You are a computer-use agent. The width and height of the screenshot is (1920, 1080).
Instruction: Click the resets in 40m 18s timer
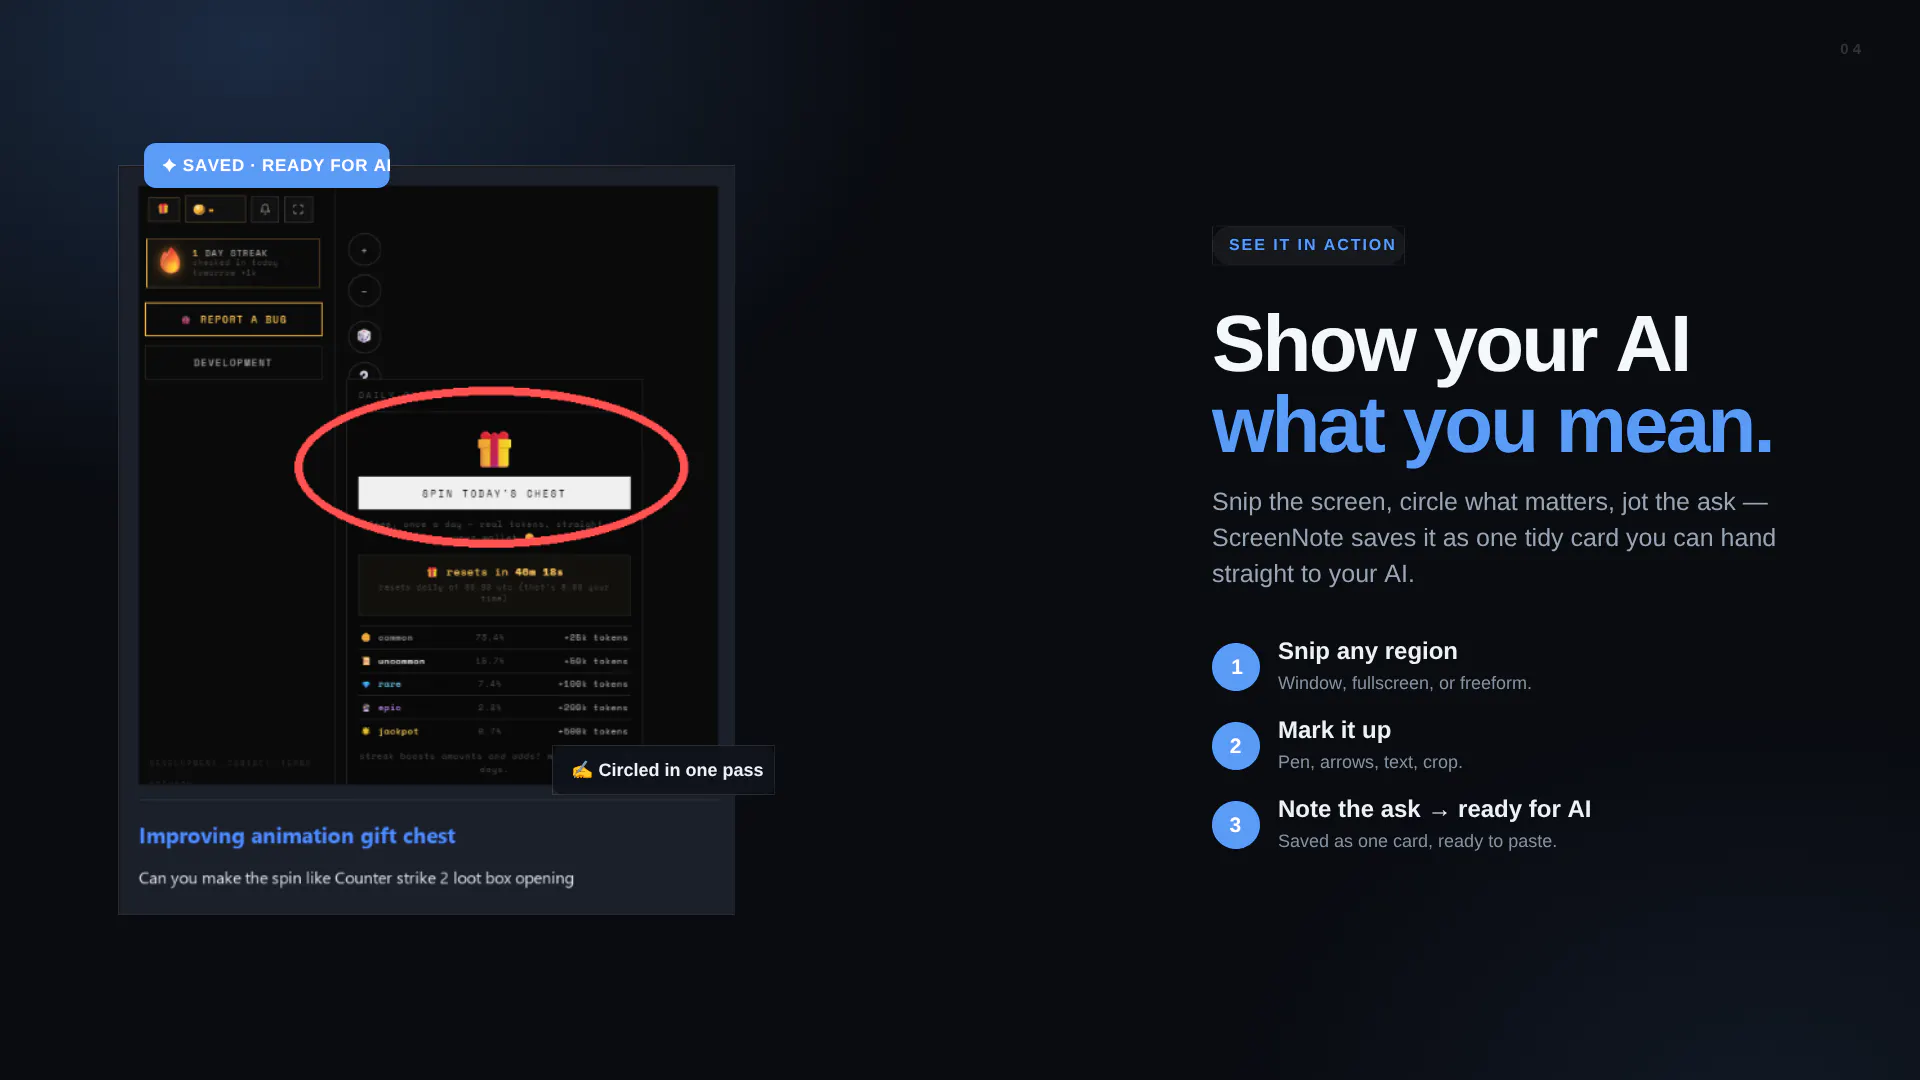tap(495, 572)
